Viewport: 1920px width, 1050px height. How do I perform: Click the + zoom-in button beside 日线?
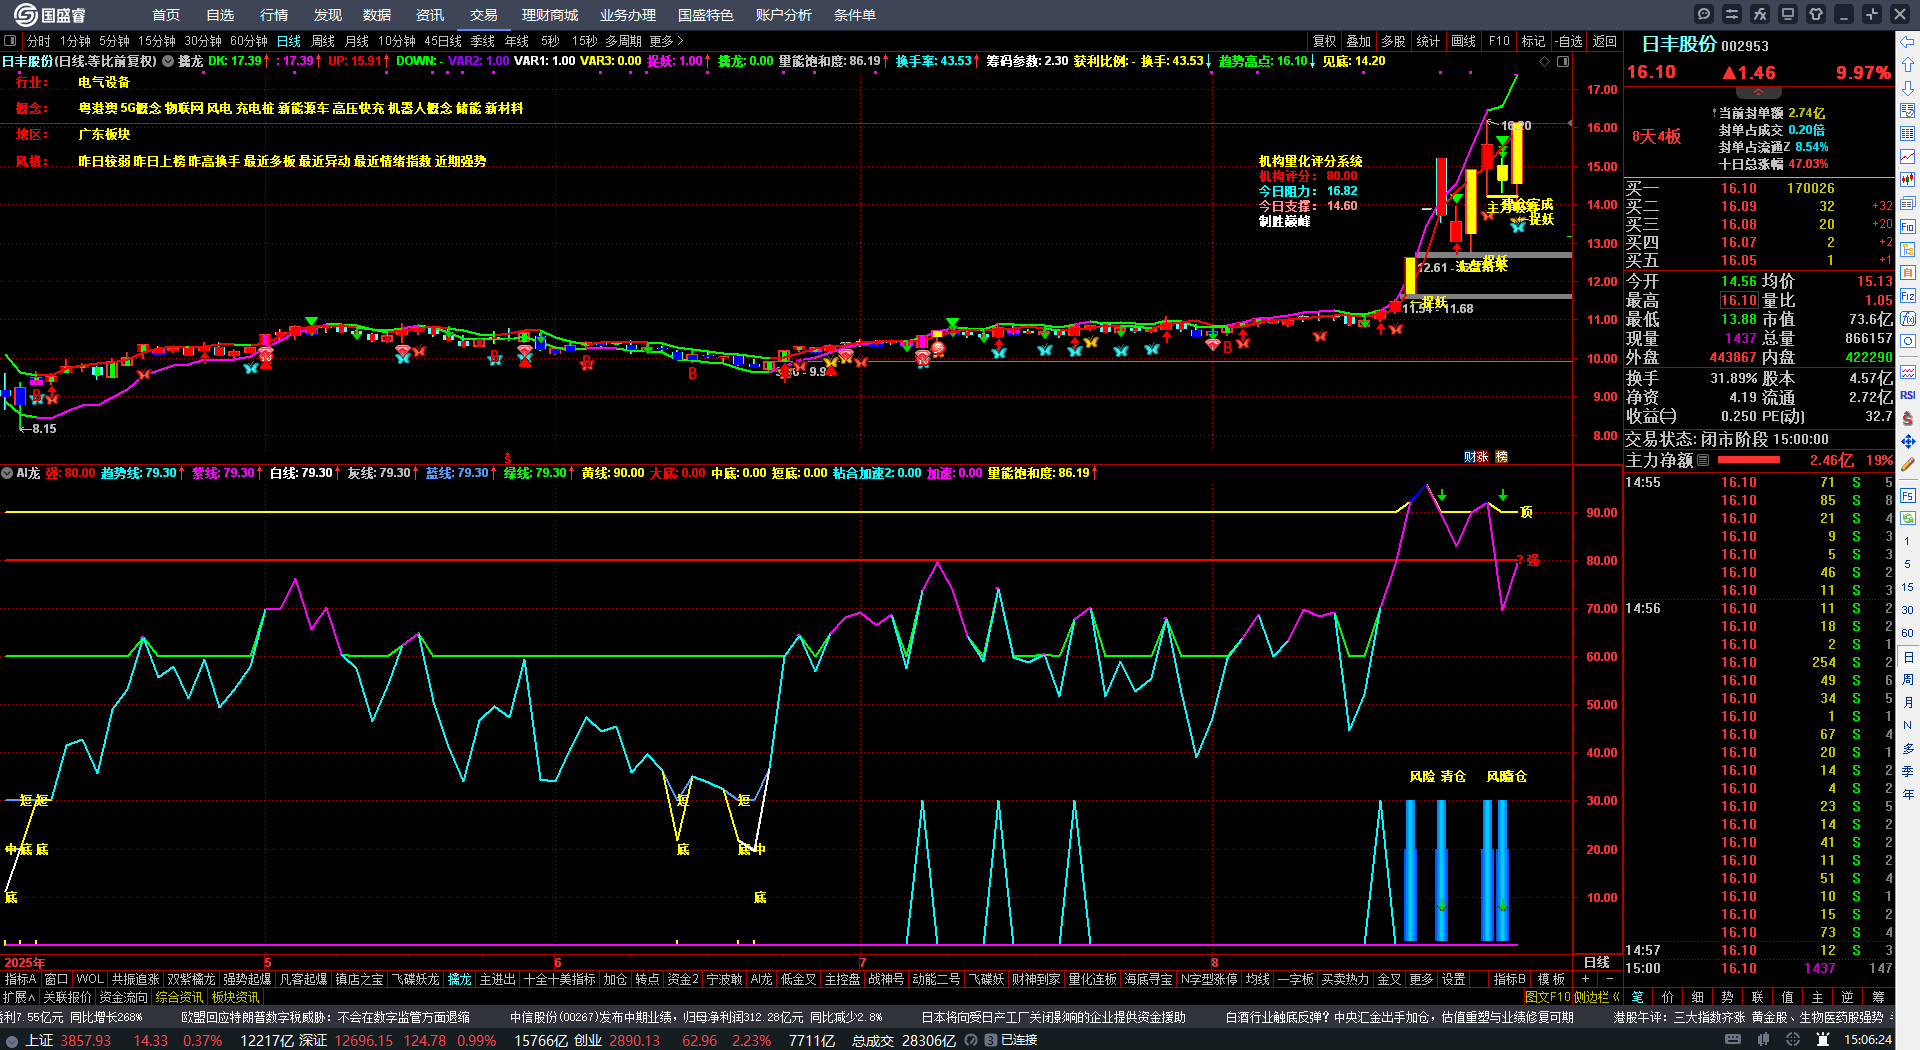tap(1585, 979)
